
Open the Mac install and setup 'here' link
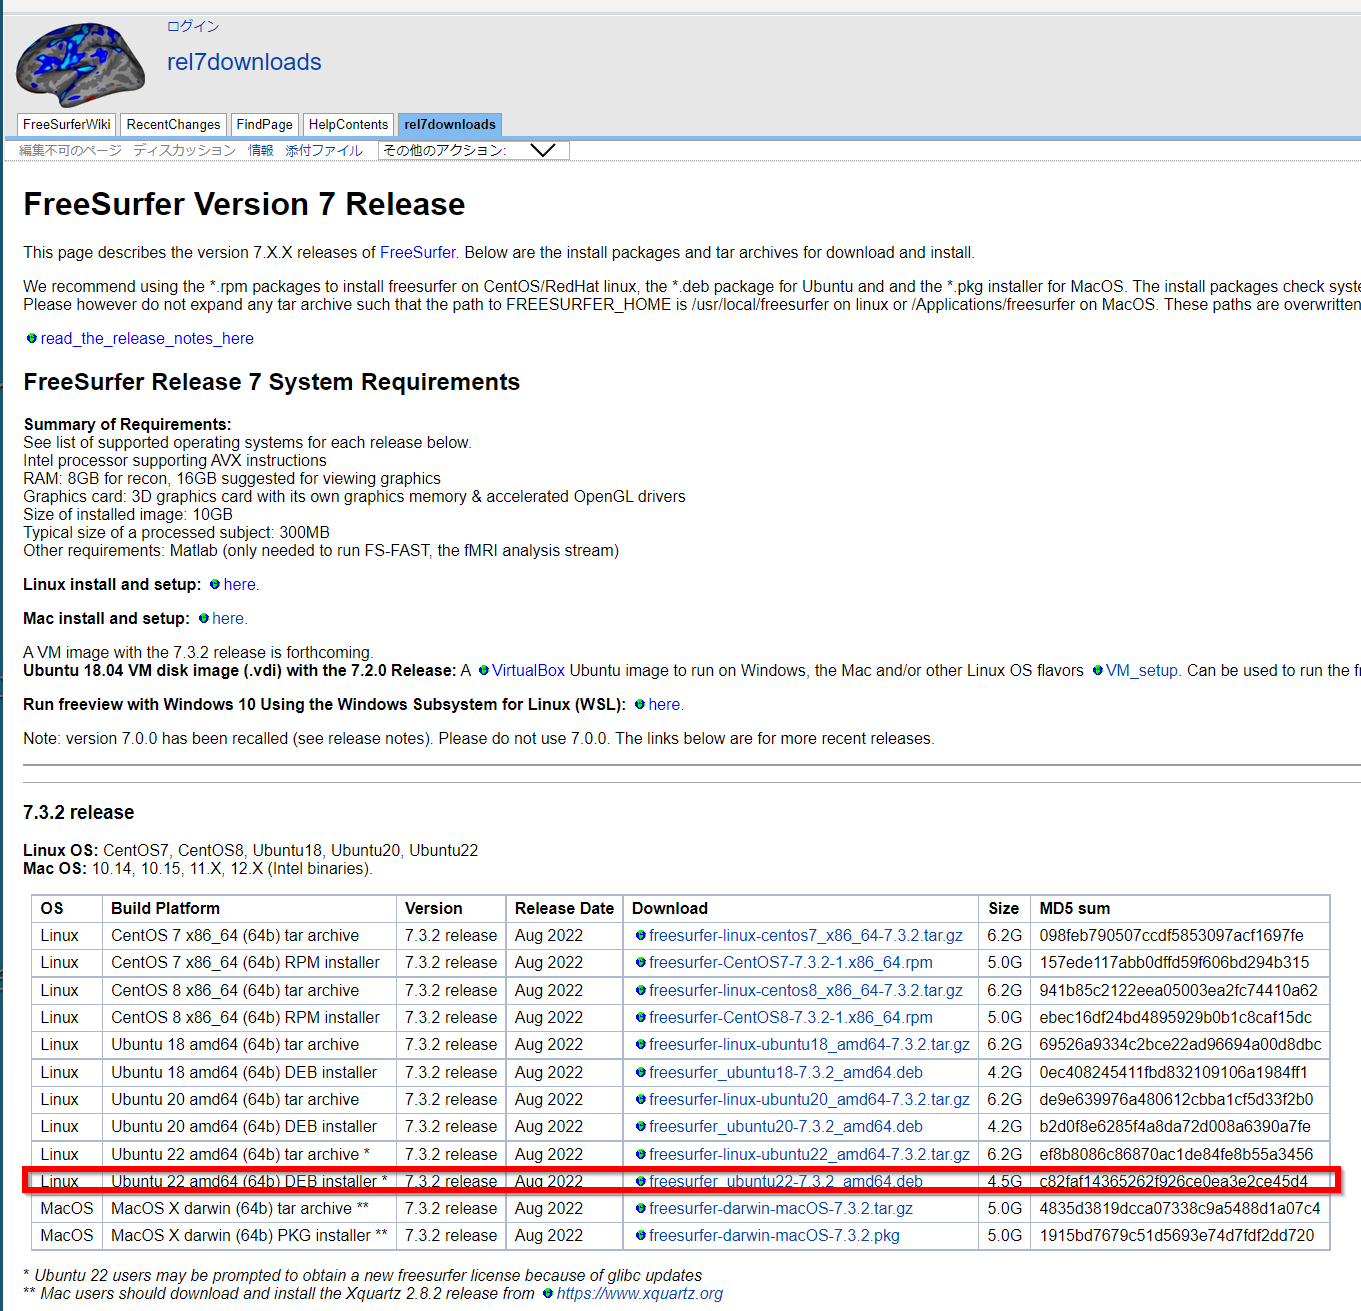[x=227, y=618]
